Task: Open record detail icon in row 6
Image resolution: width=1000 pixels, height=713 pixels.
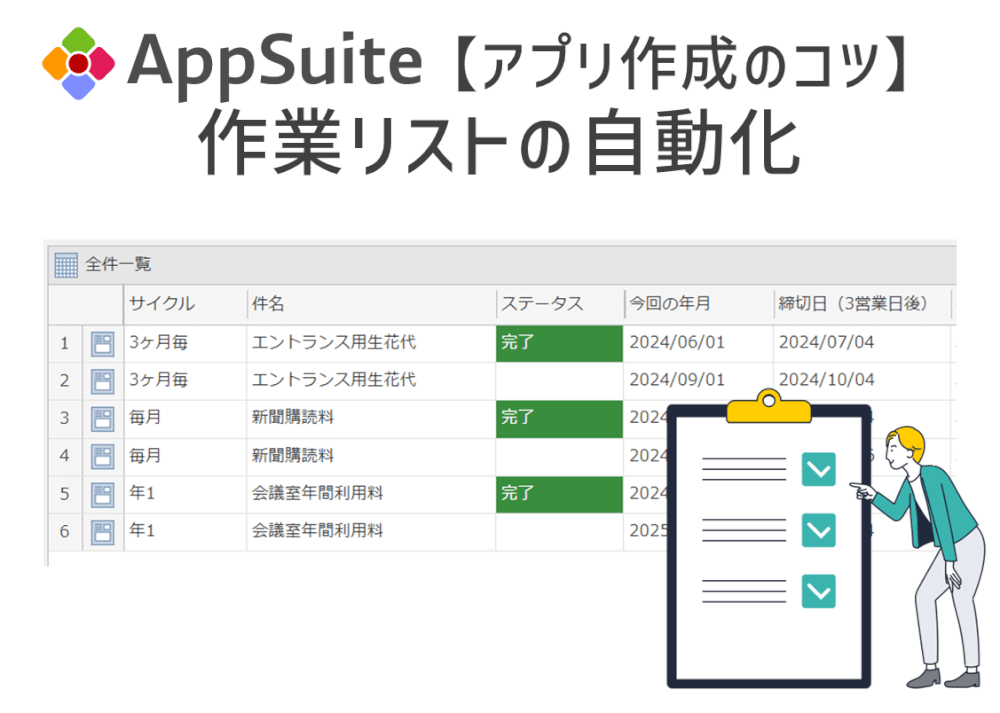Action: (103, 532)
